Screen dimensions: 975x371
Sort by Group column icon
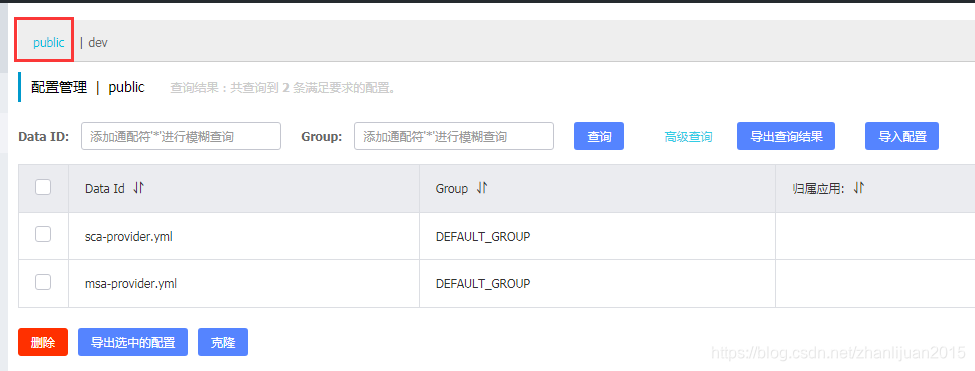(482, 188)
